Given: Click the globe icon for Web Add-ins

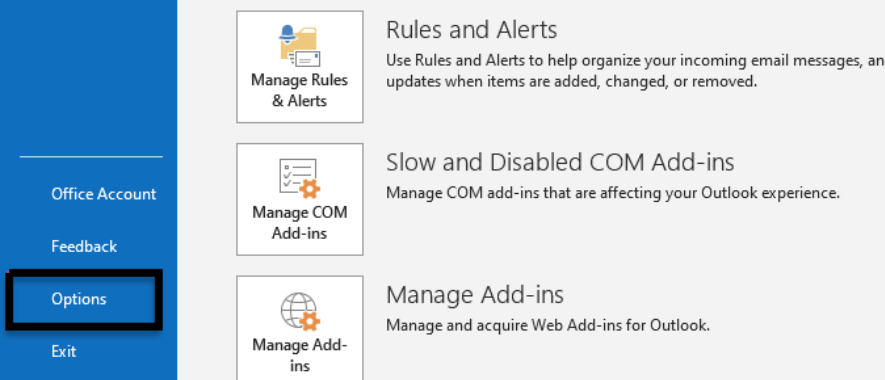Looking at the screenshot, I should [300, 311].
